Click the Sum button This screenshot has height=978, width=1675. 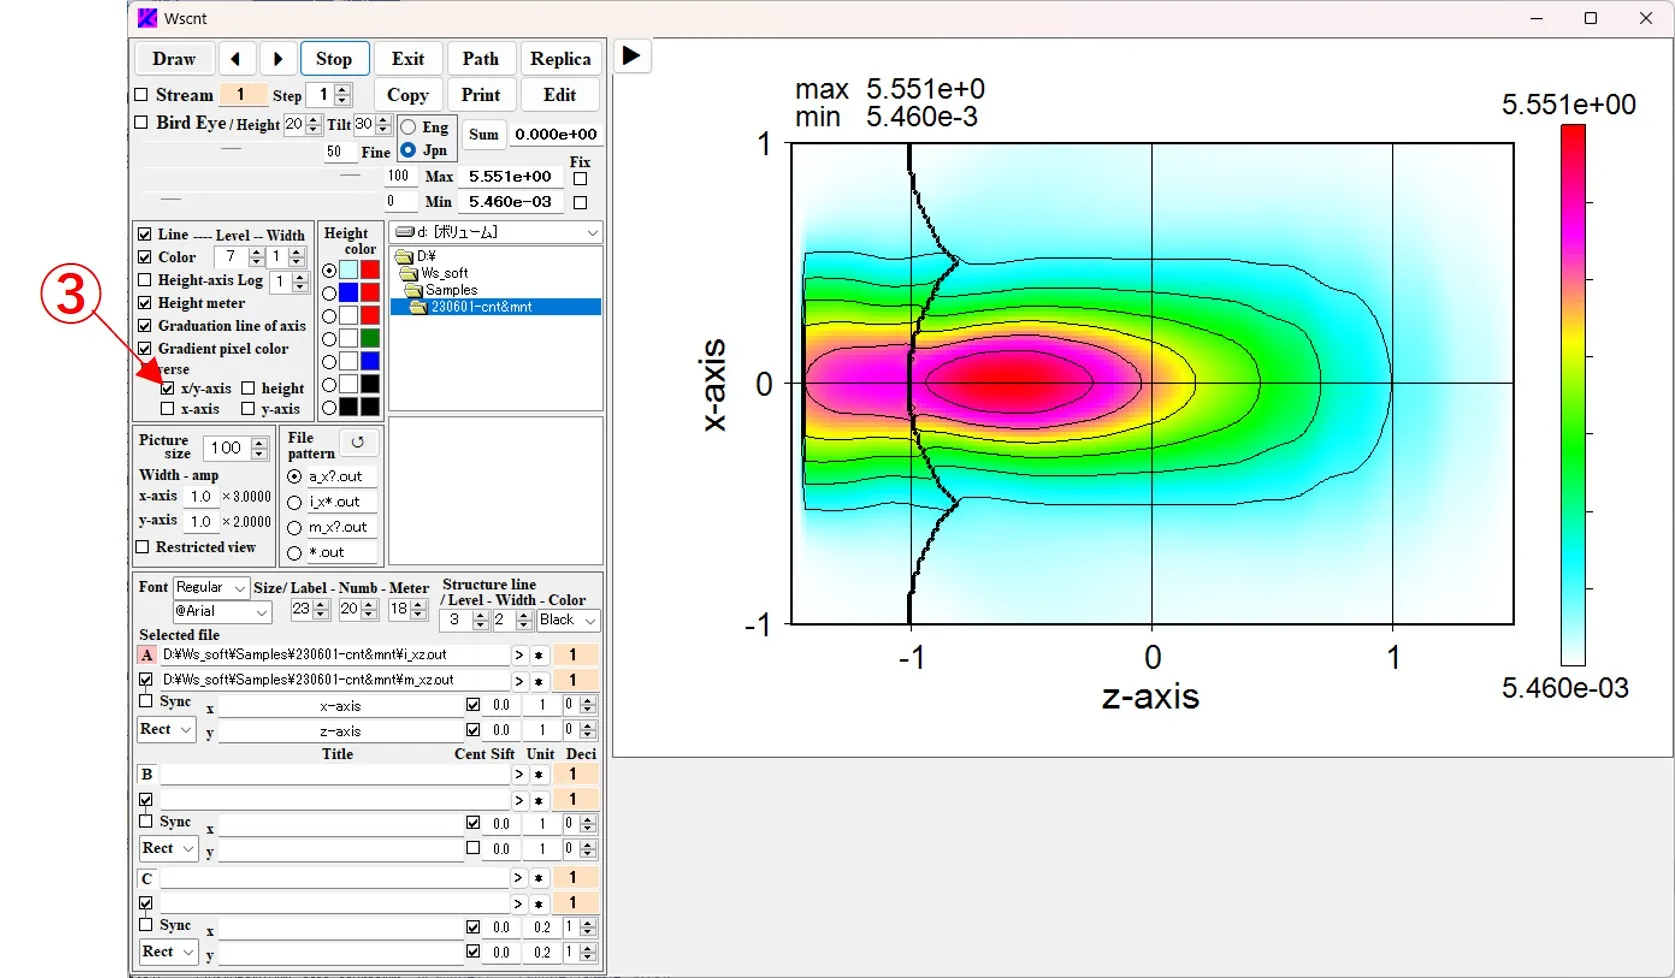[484, 135]
